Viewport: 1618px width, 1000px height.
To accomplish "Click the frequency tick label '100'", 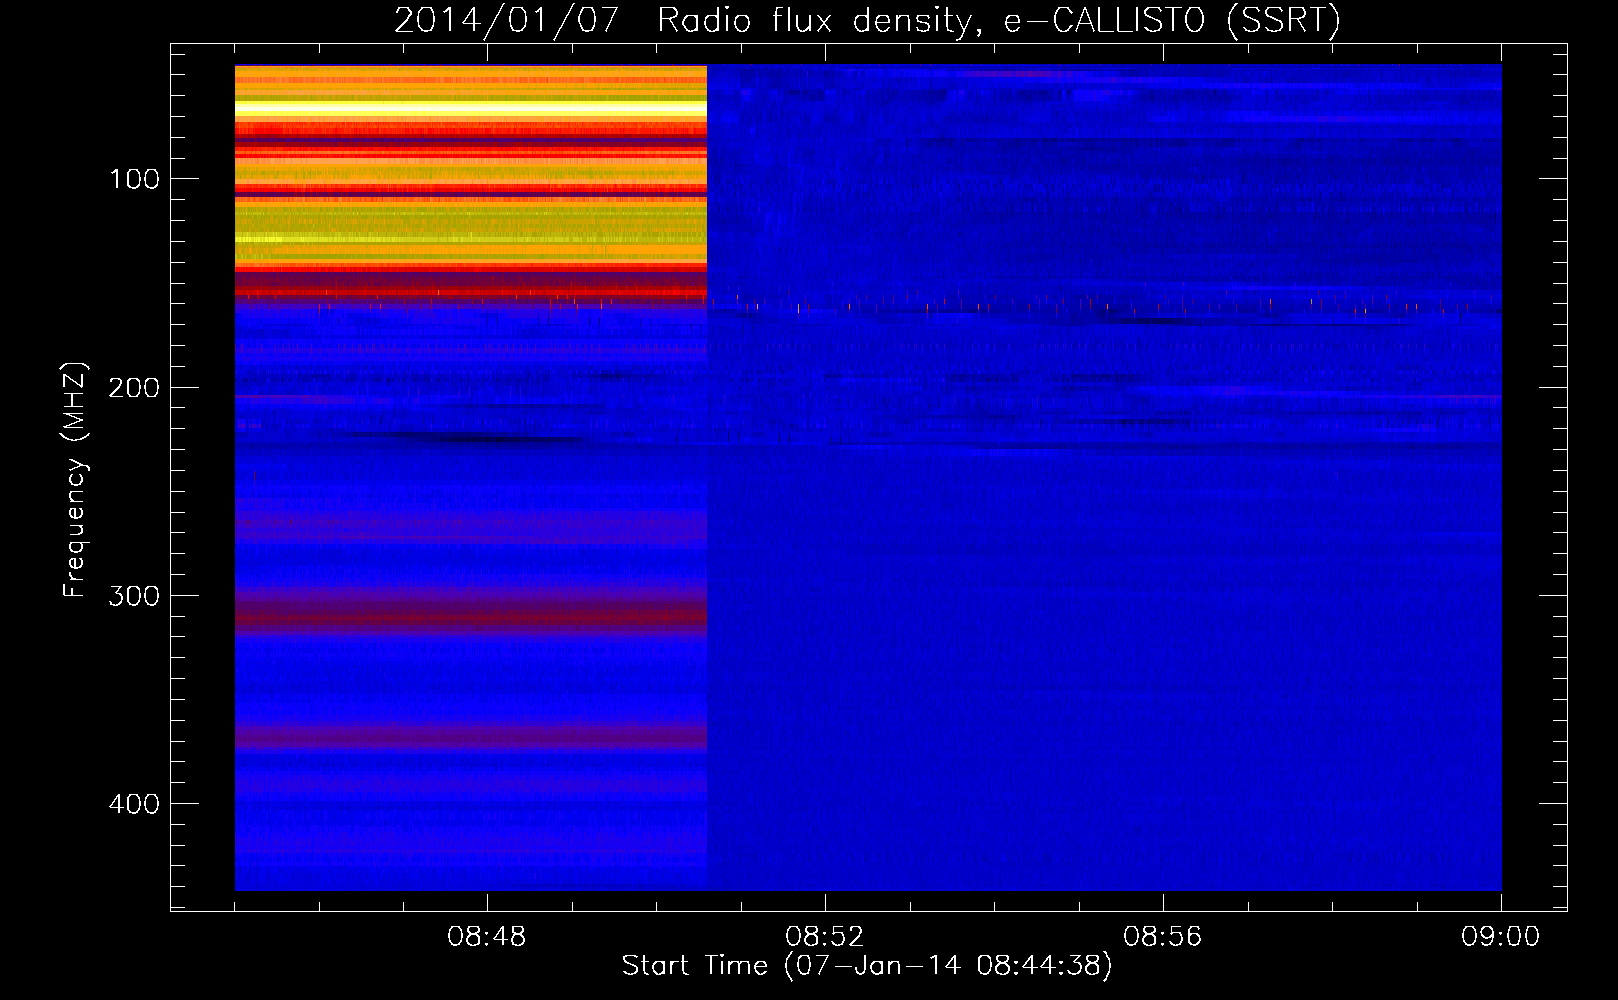I will (x=134, y=179).
